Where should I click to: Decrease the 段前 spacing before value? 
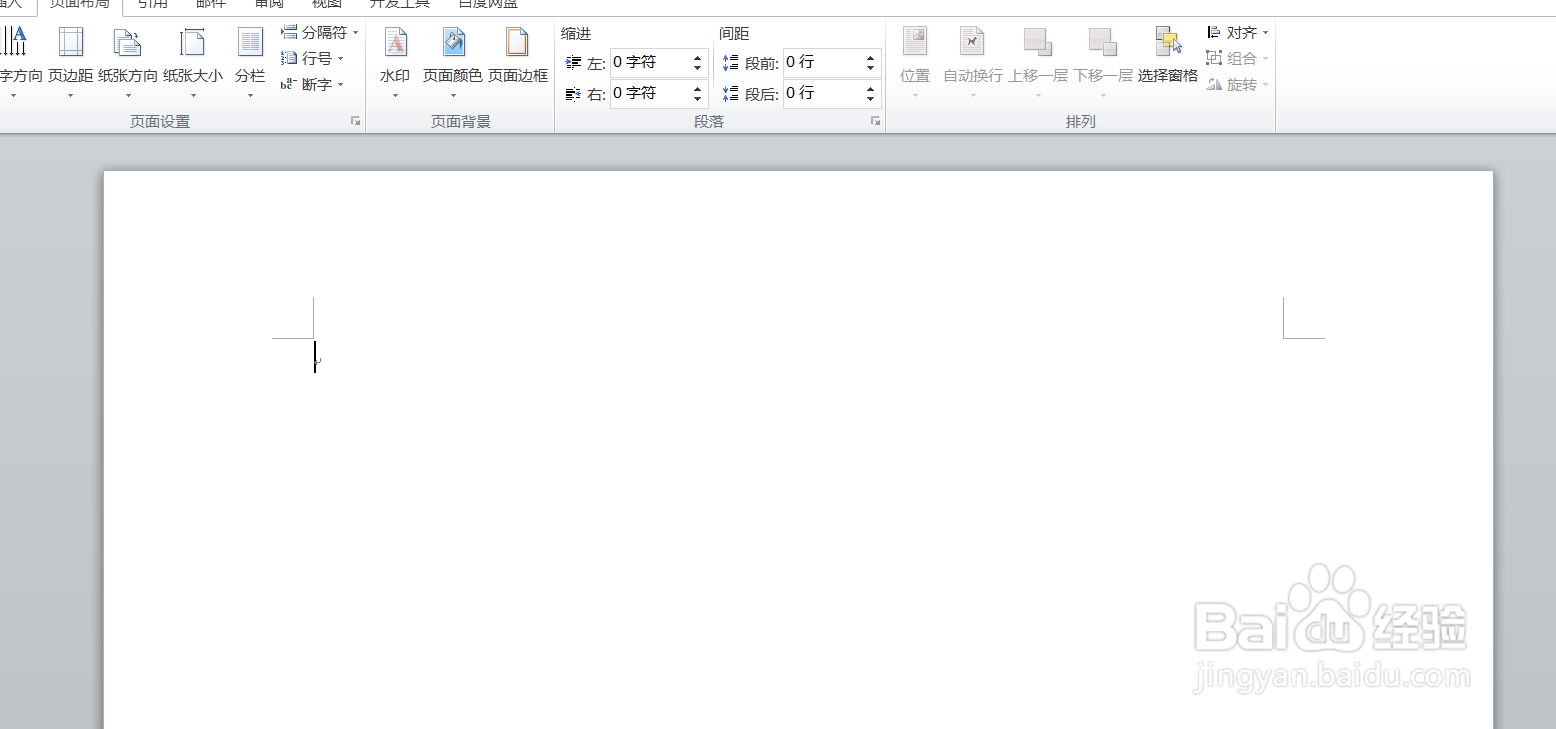click(x=871, y=68)
